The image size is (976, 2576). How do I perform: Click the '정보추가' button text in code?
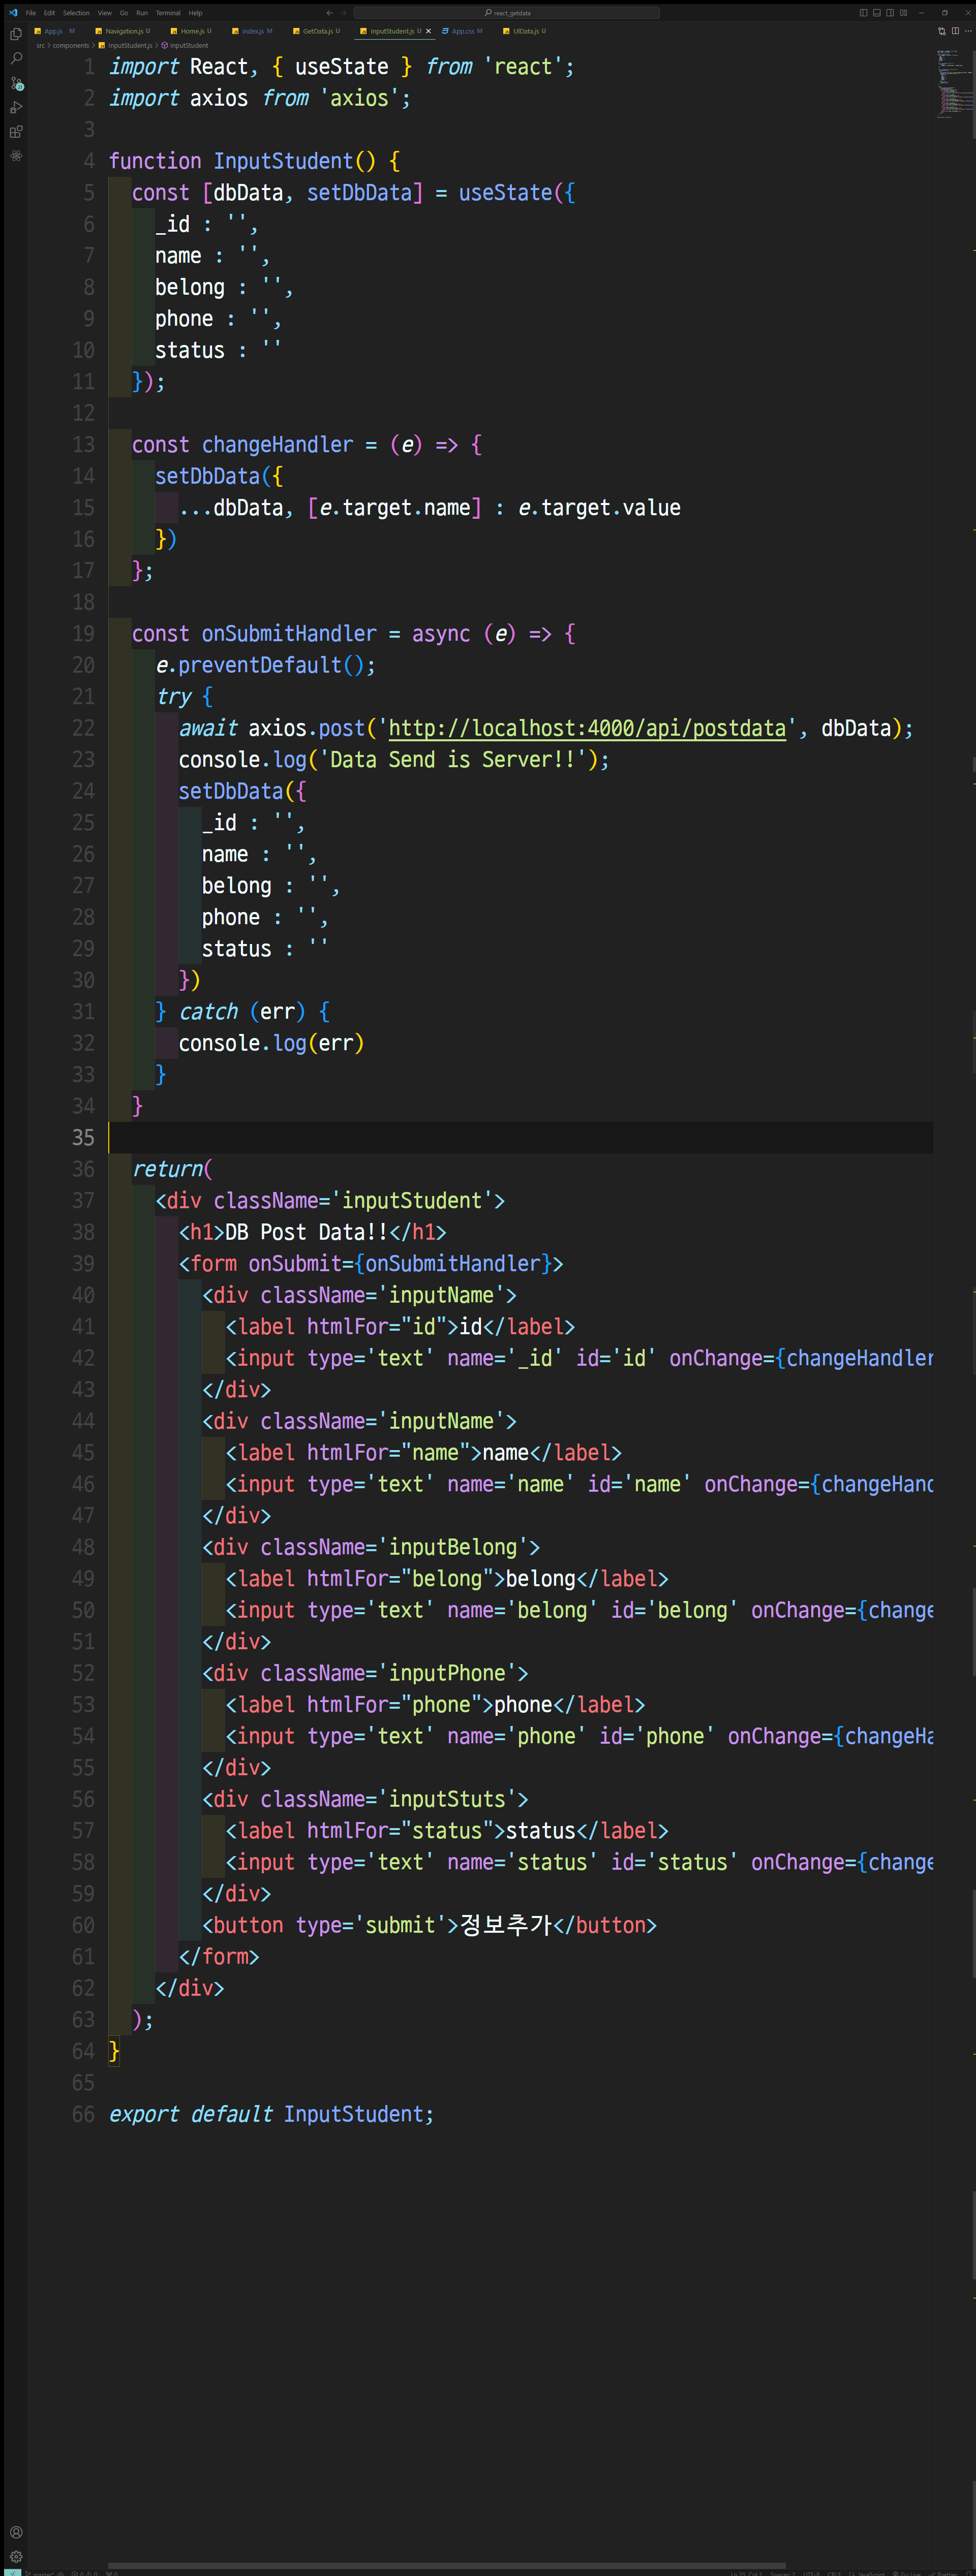pos(506,1925)
